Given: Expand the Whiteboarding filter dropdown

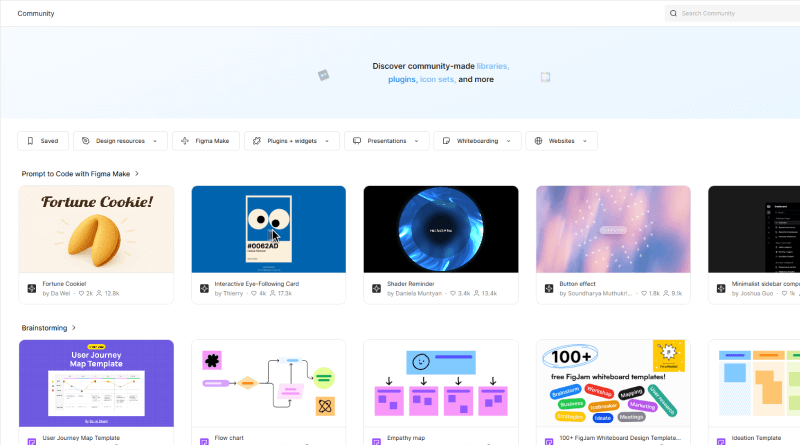Looking at the screenshot, I should pos(477,141).
